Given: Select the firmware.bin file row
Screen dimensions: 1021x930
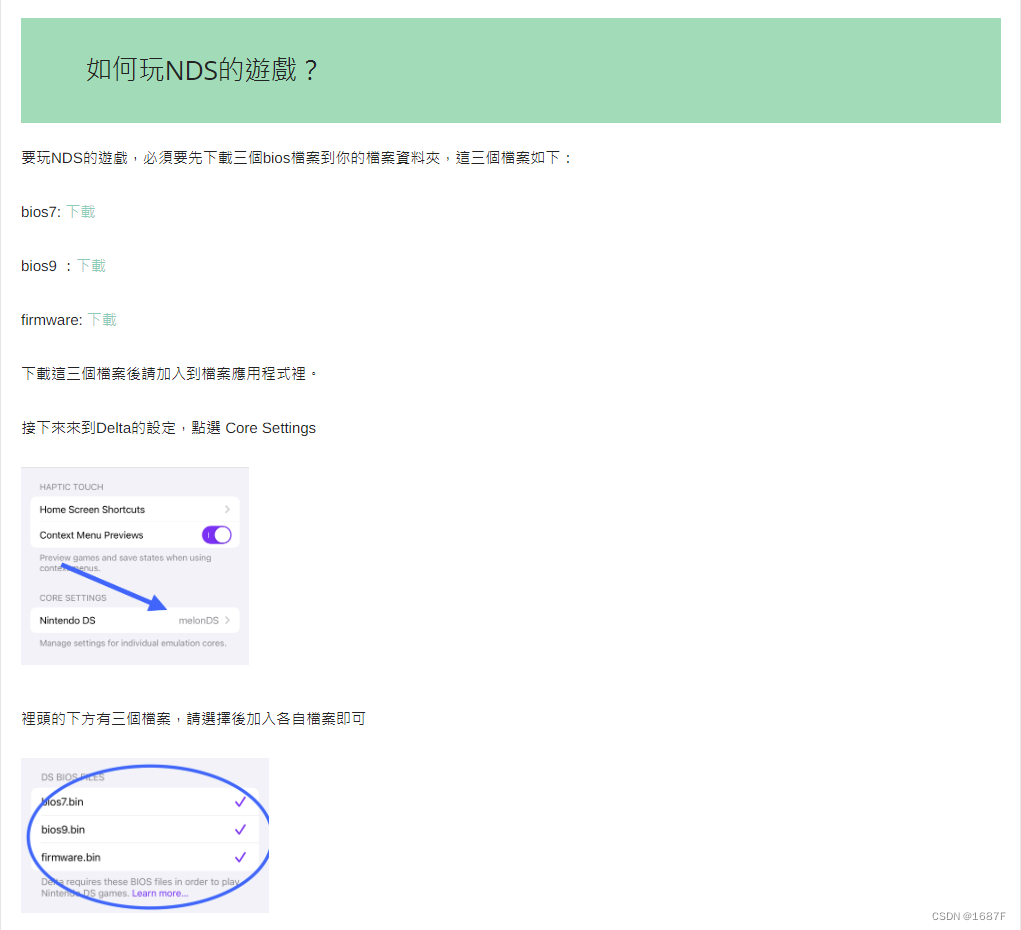Looking at the screenshot, I should 145,857.
